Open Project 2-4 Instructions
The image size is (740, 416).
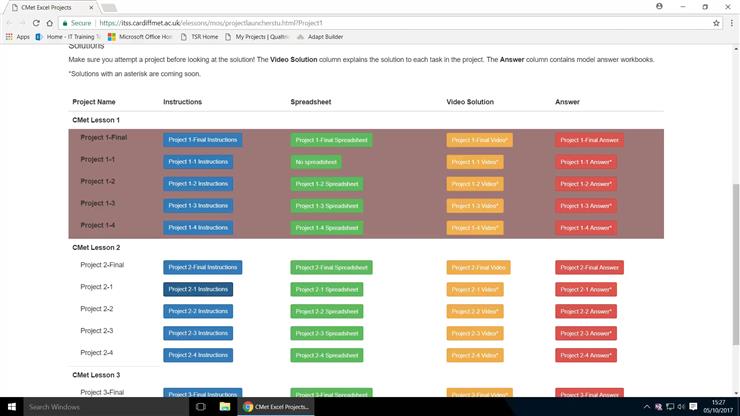pyautogui.click(x=198, y=355)
